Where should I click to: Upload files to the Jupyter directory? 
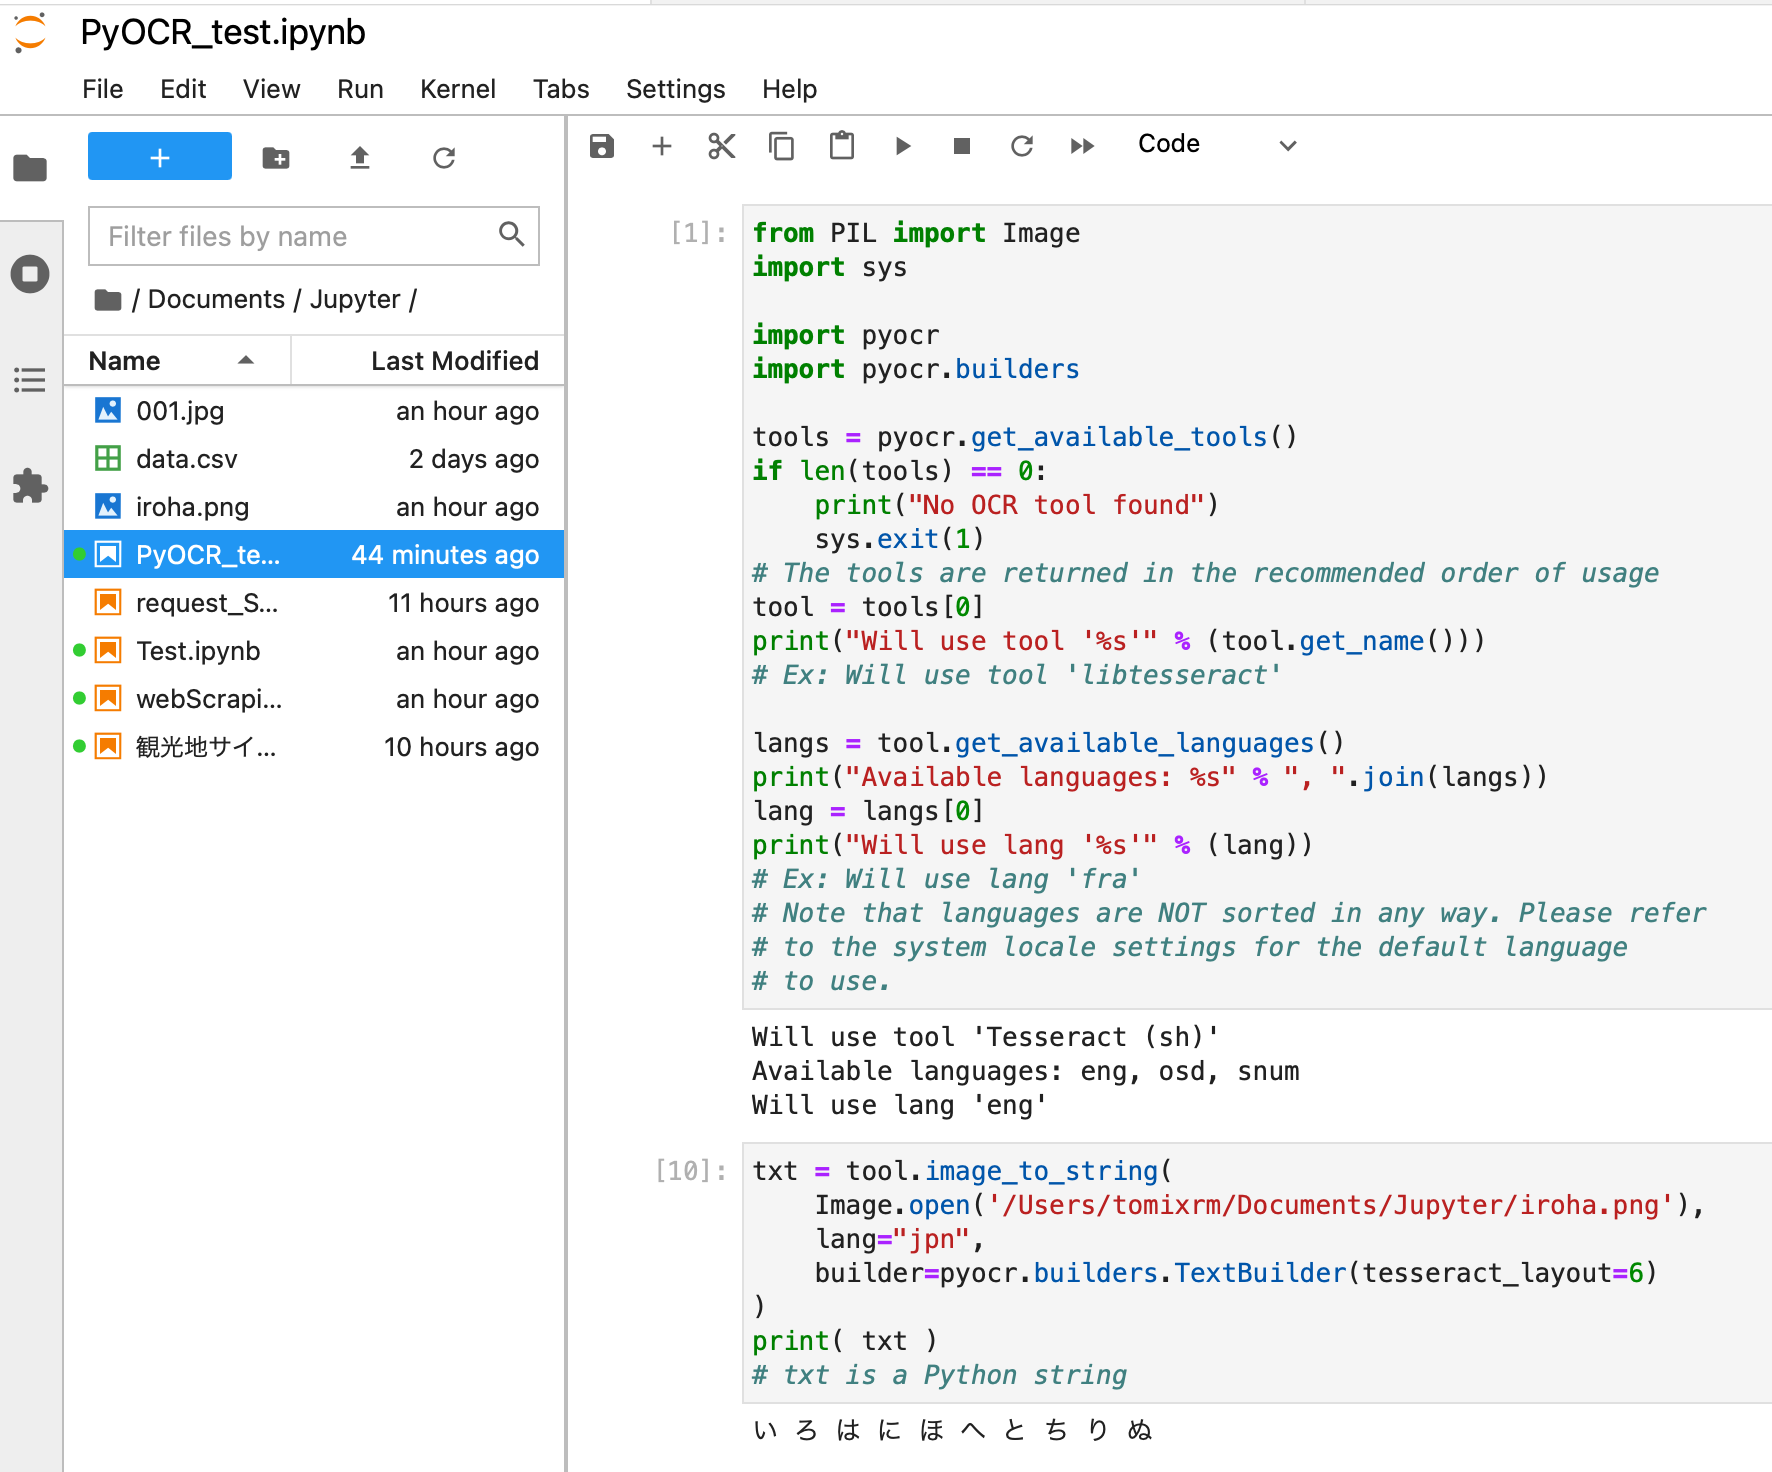pos(360,157)
